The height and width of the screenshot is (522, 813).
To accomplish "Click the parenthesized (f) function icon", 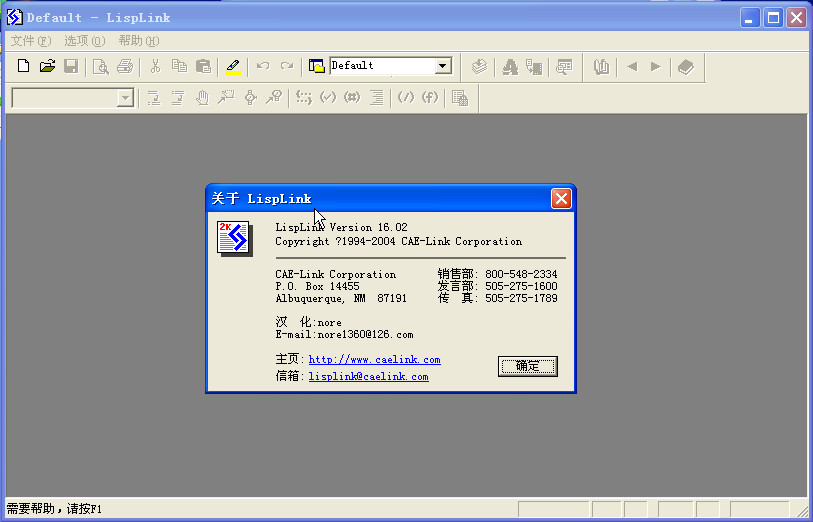I will click(x=430, y=97).
